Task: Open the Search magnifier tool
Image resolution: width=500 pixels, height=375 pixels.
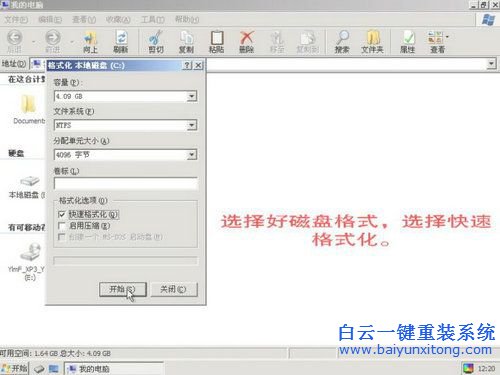Action: (342, 38)
